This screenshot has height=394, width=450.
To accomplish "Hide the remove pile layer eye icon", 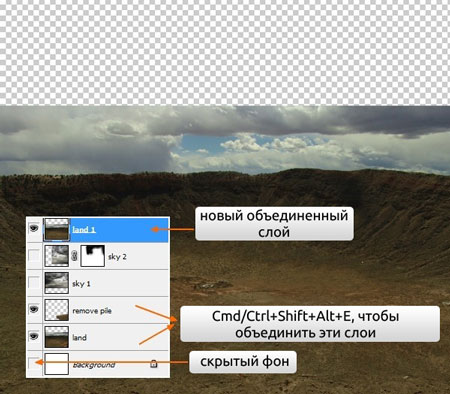I will (x=34, y=310).
